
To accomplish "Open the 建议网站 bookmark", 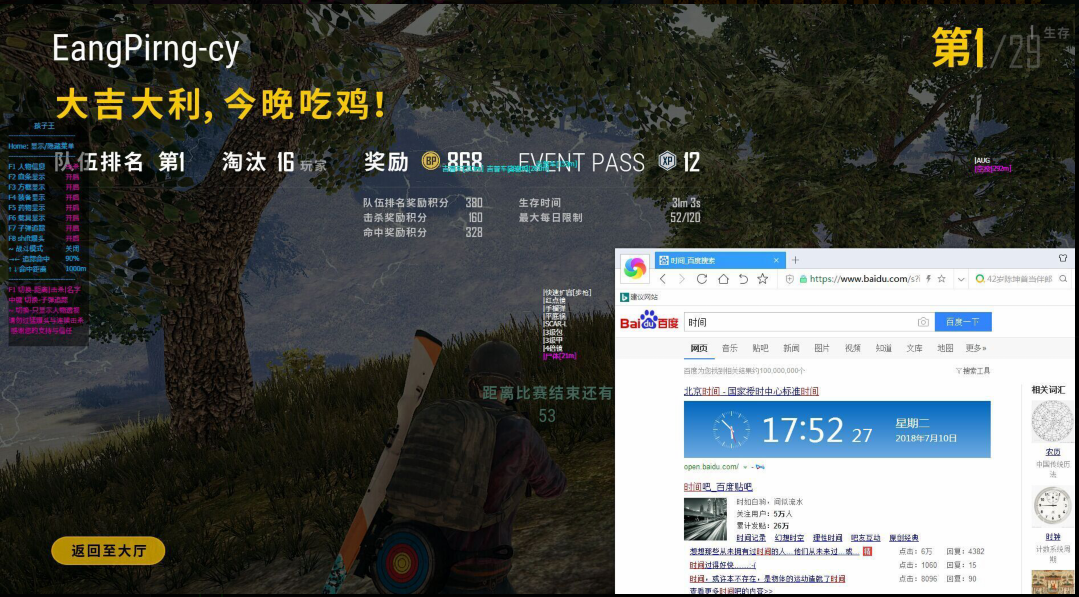I will point(639,297).
